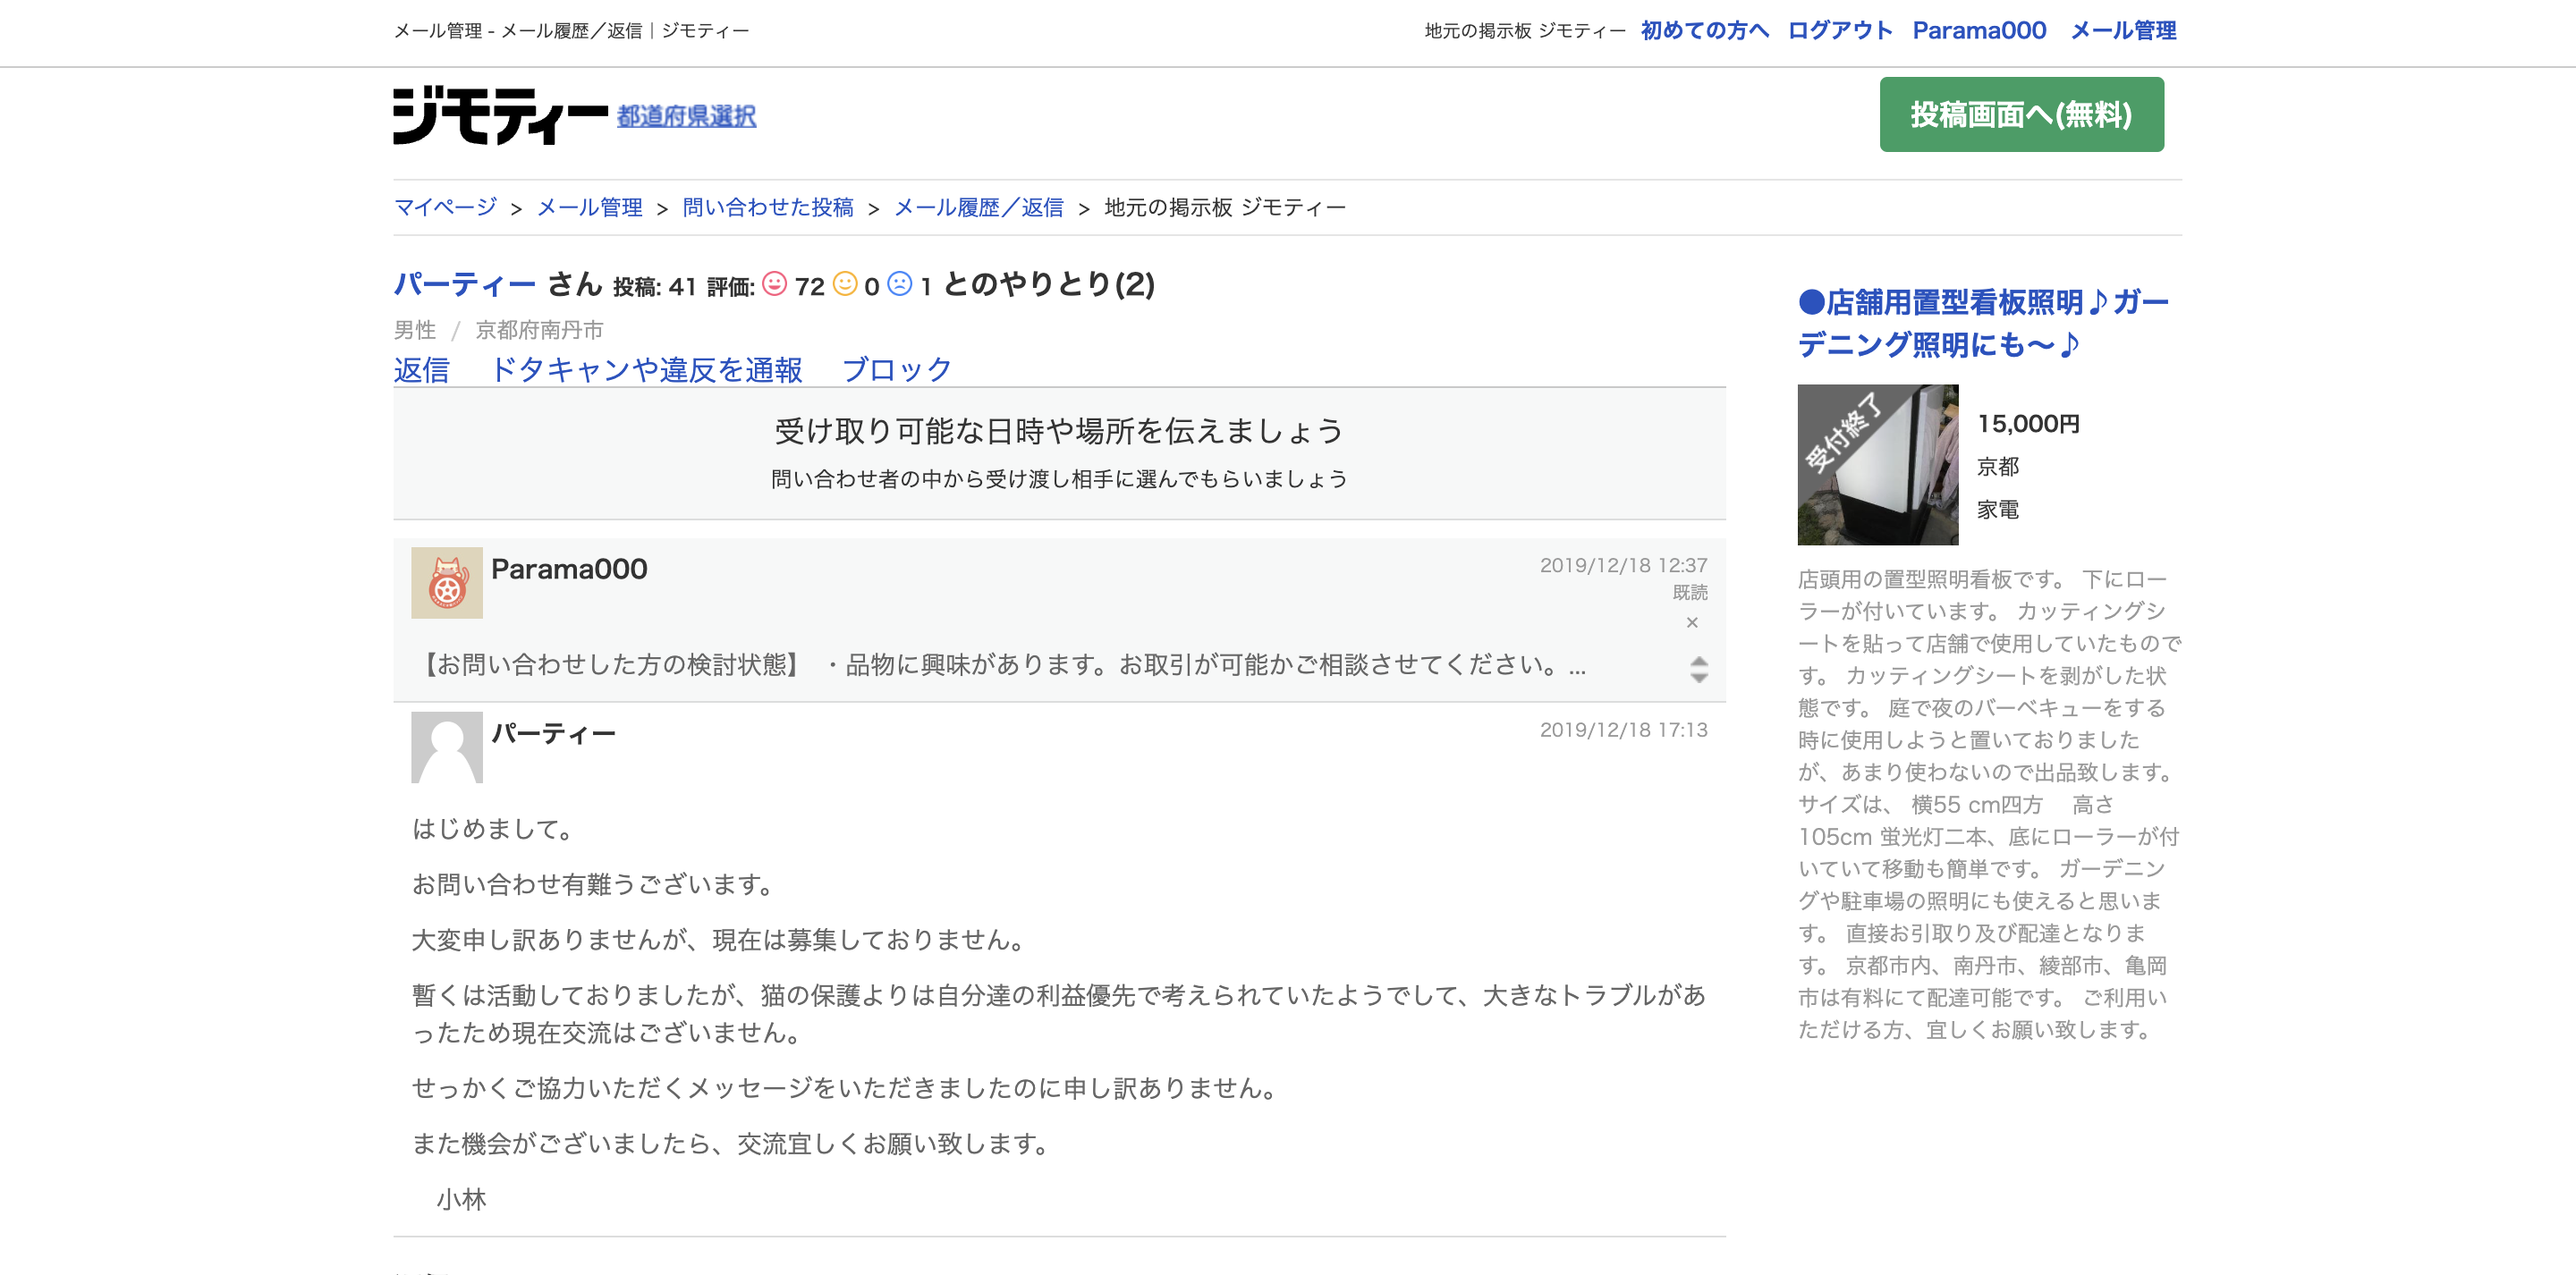Click the 返信 reply link
The width and height of the screenshot is (2576, 1275).
[x=421, y=370]
